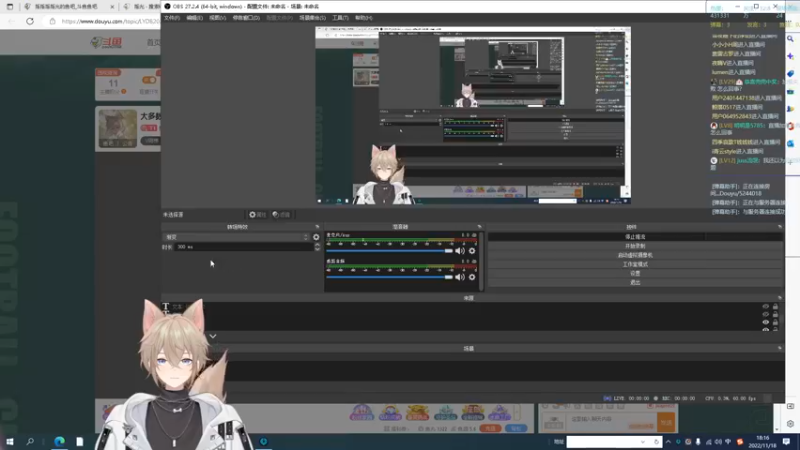
Task: Open Windows taskbar search
Action: coord(30,441)
